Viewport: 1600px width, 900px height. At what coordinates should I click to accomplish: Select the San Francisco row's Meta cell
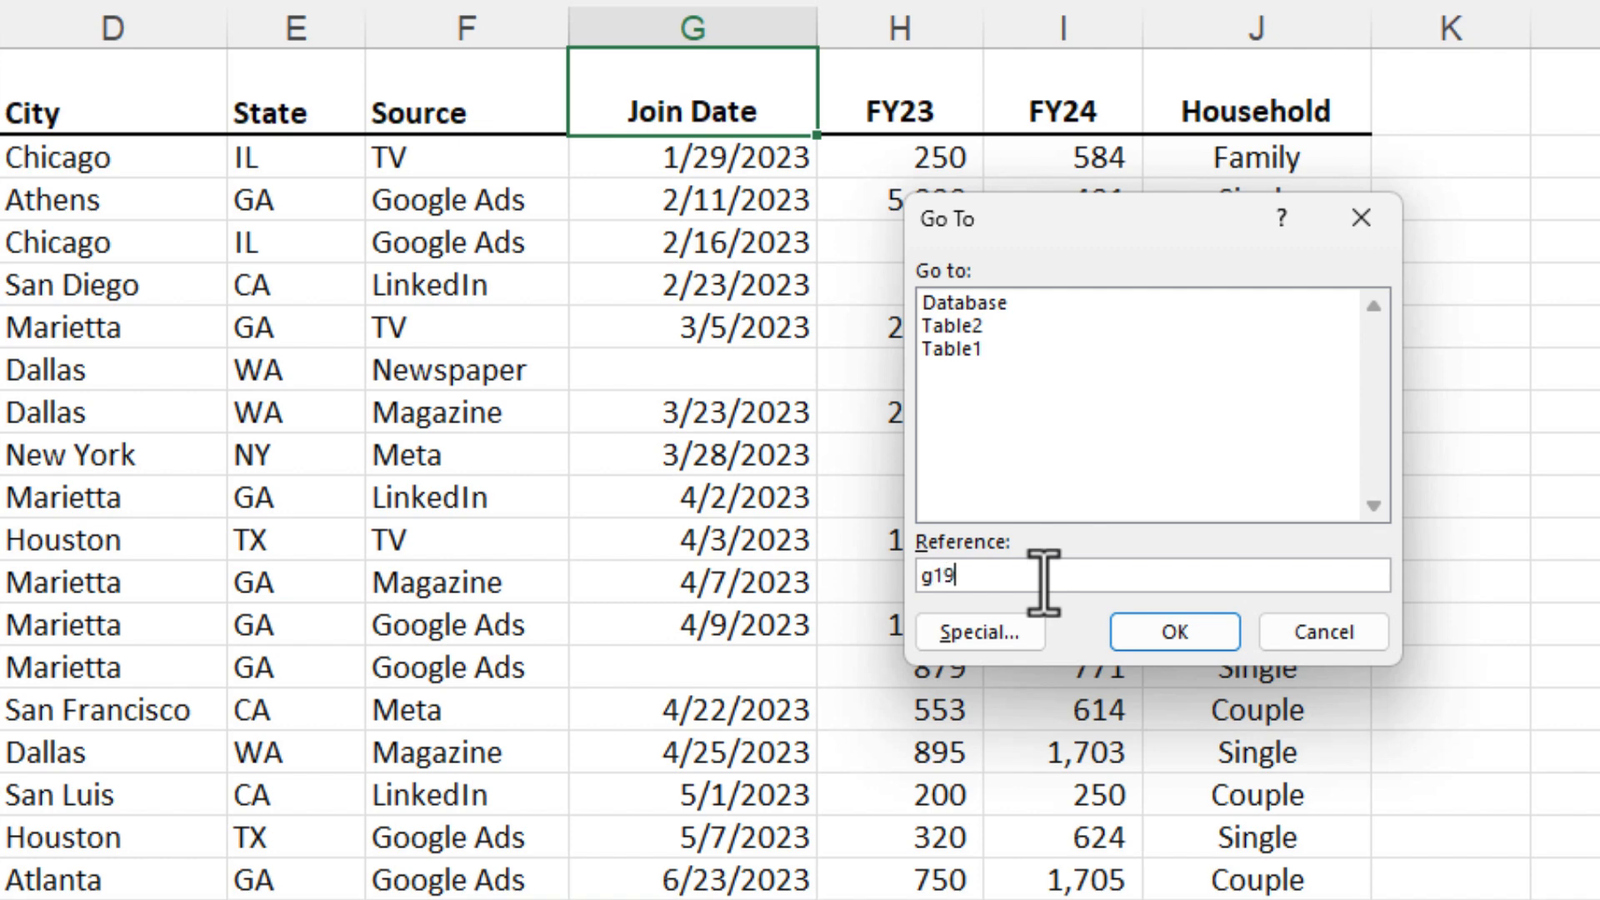tap(406, 710)
